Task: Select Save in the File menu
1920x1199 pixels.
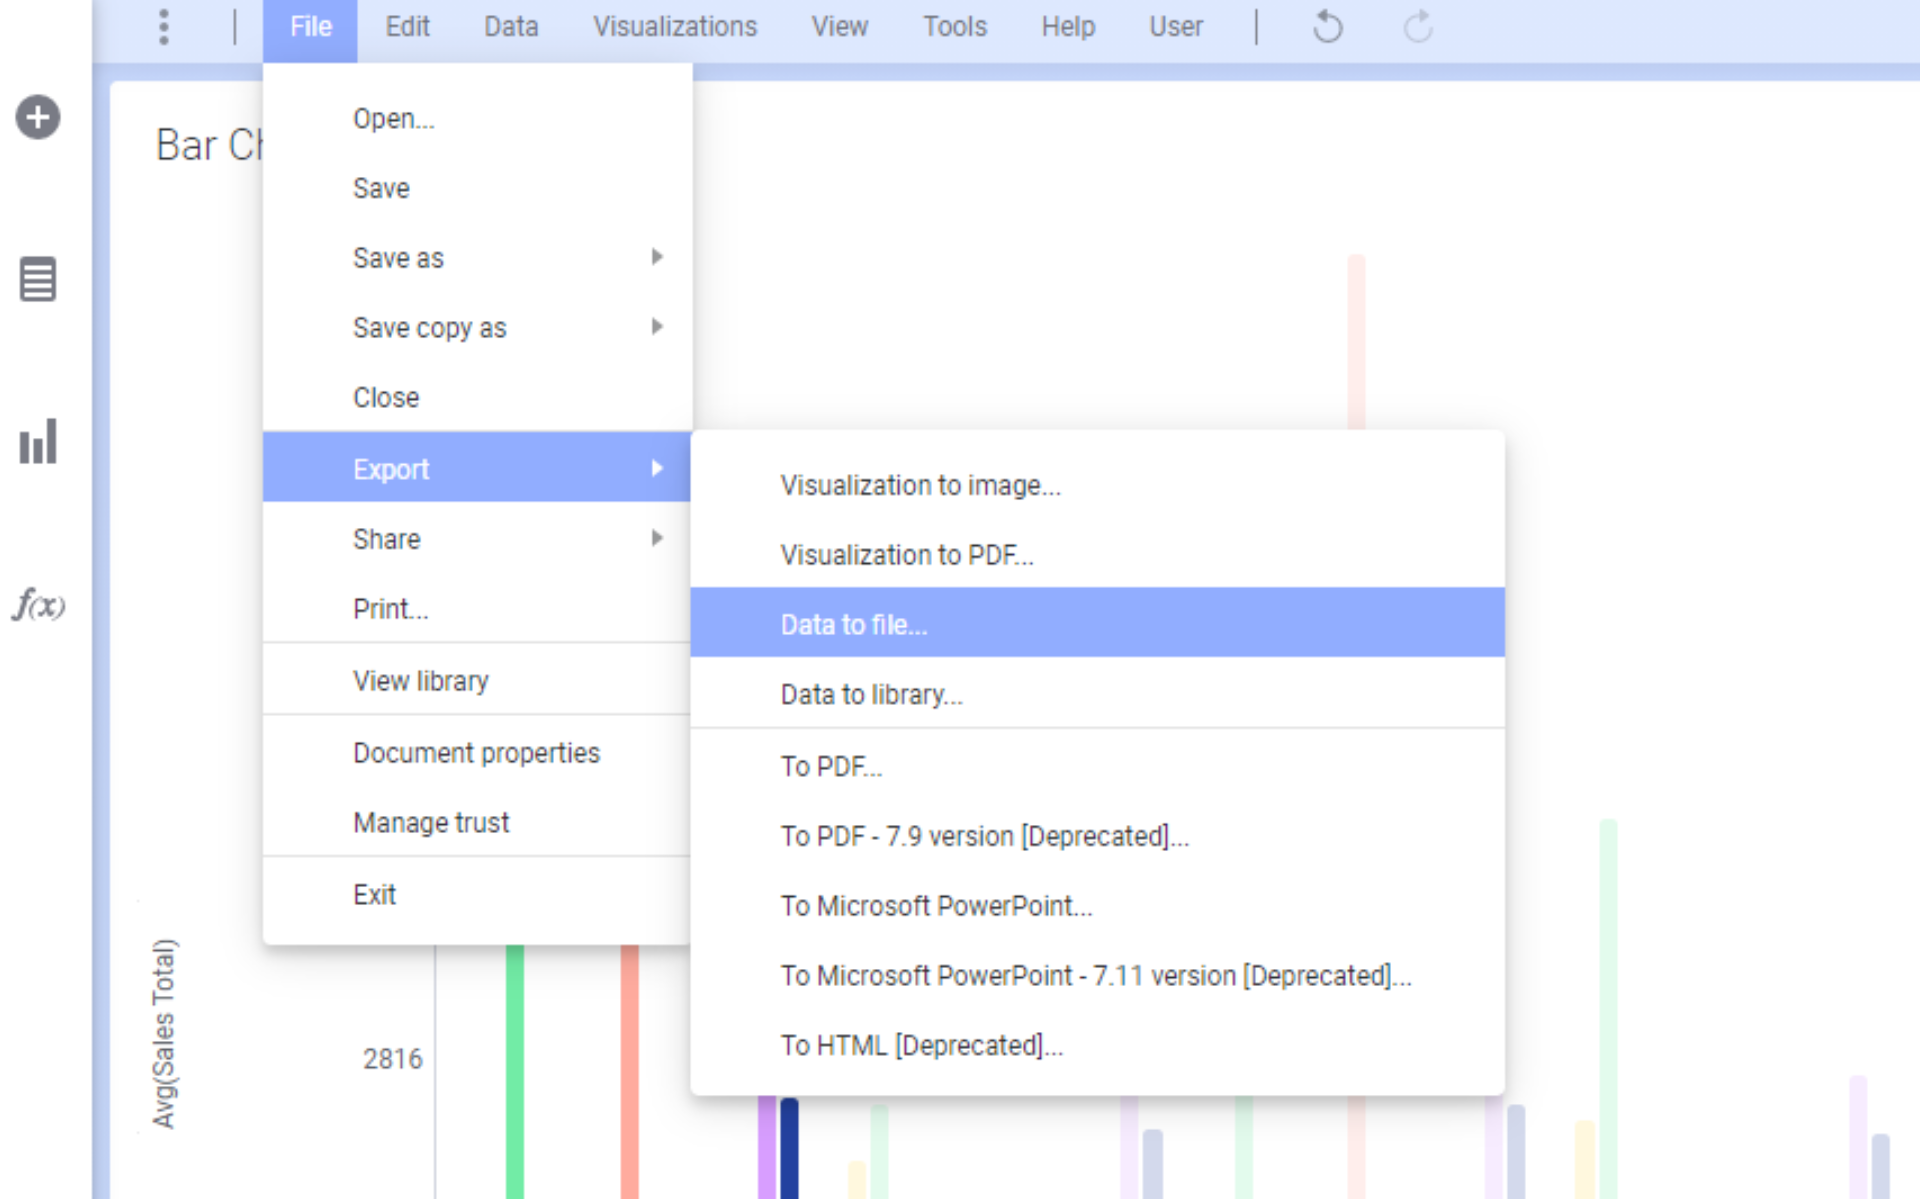Action: point(477,189)
